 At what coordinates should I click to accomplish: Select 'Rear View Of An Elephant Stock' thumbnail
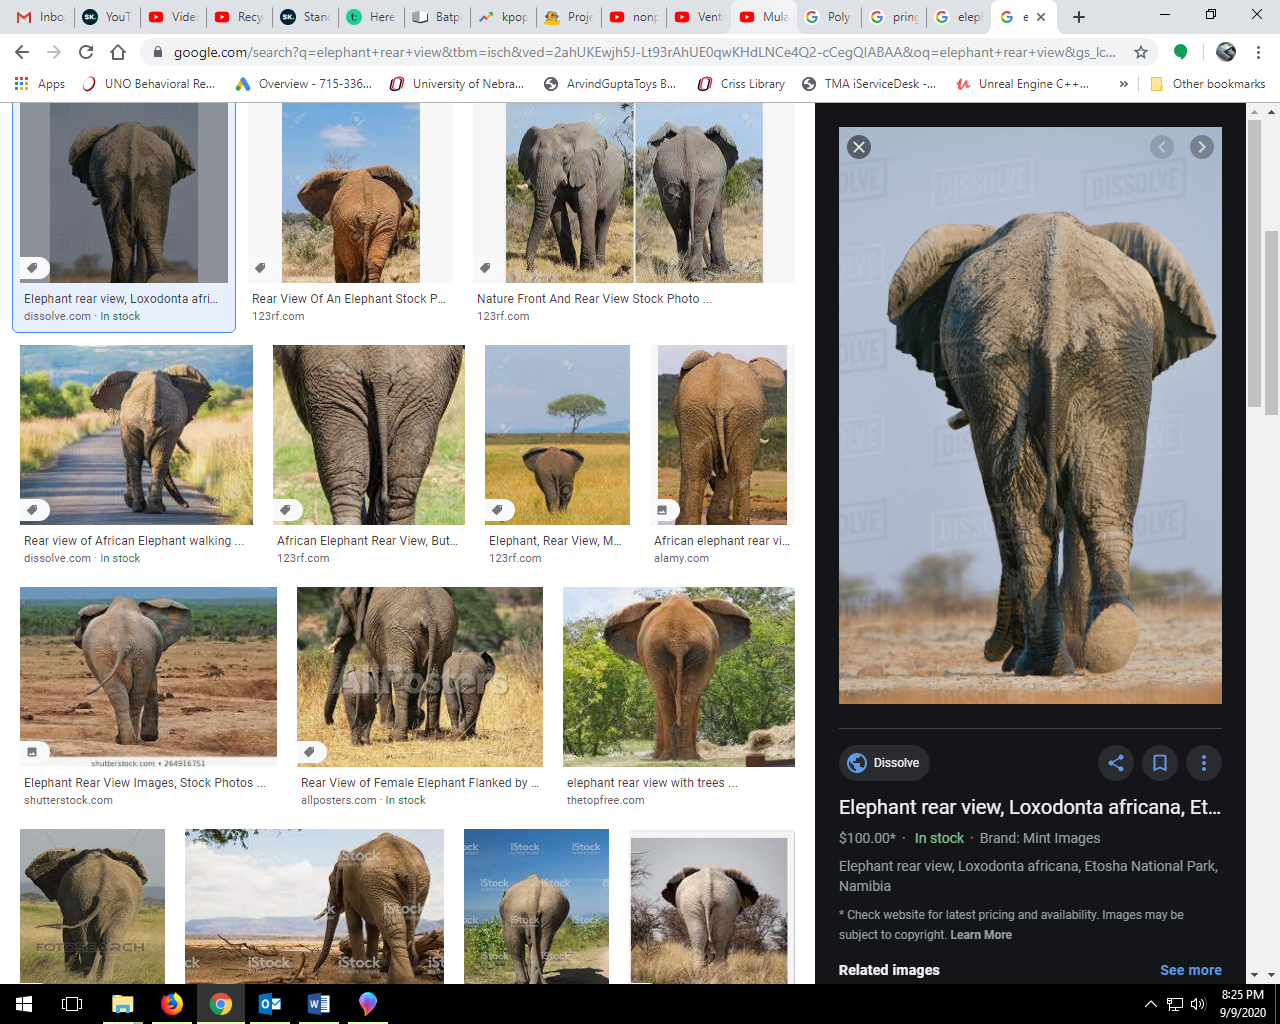(x=350, y=193)
